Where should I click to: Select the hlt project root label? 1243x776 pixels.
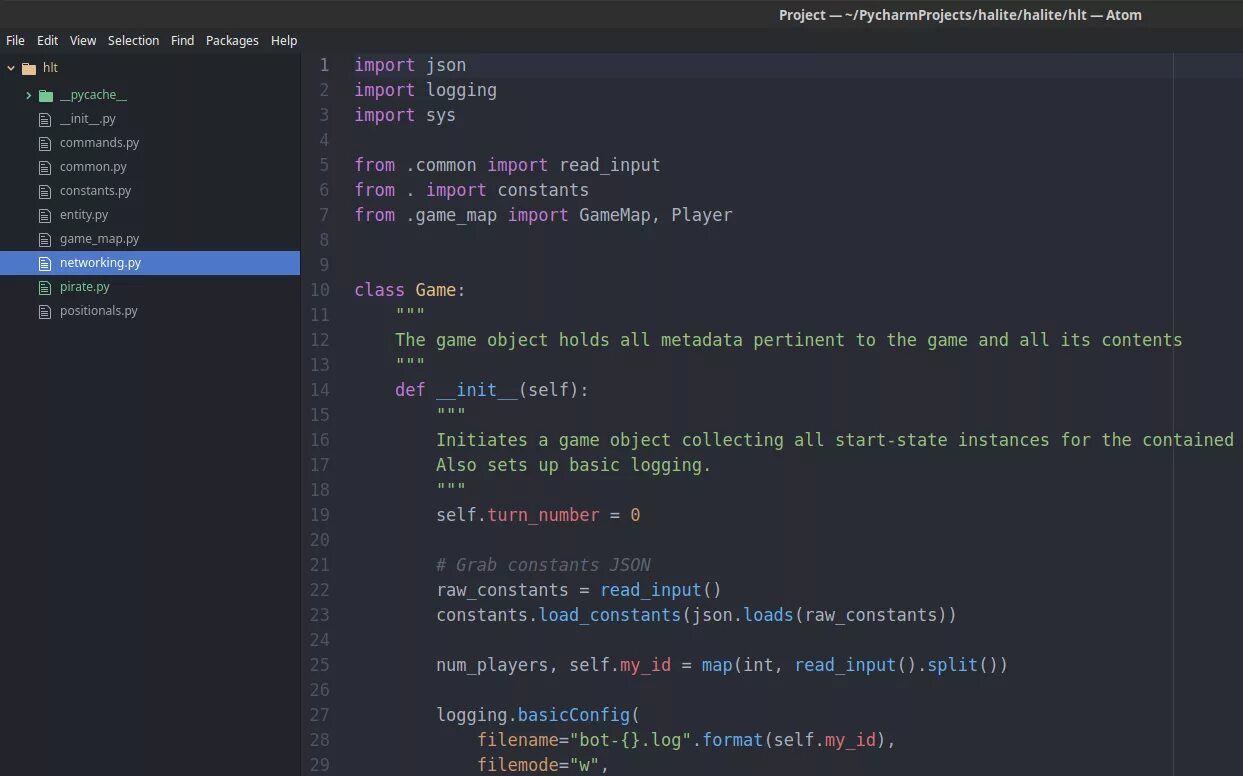(50, 68)
